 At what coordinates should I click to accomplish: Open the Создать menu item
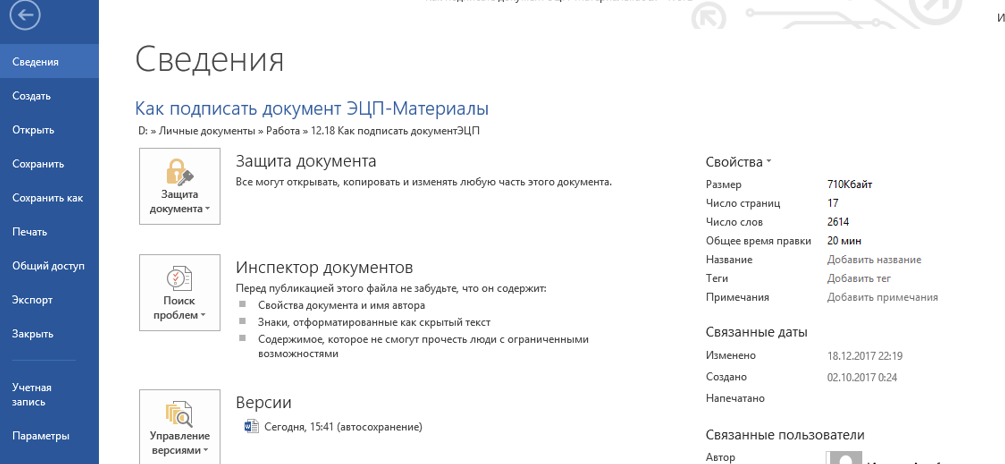point(31,96)
